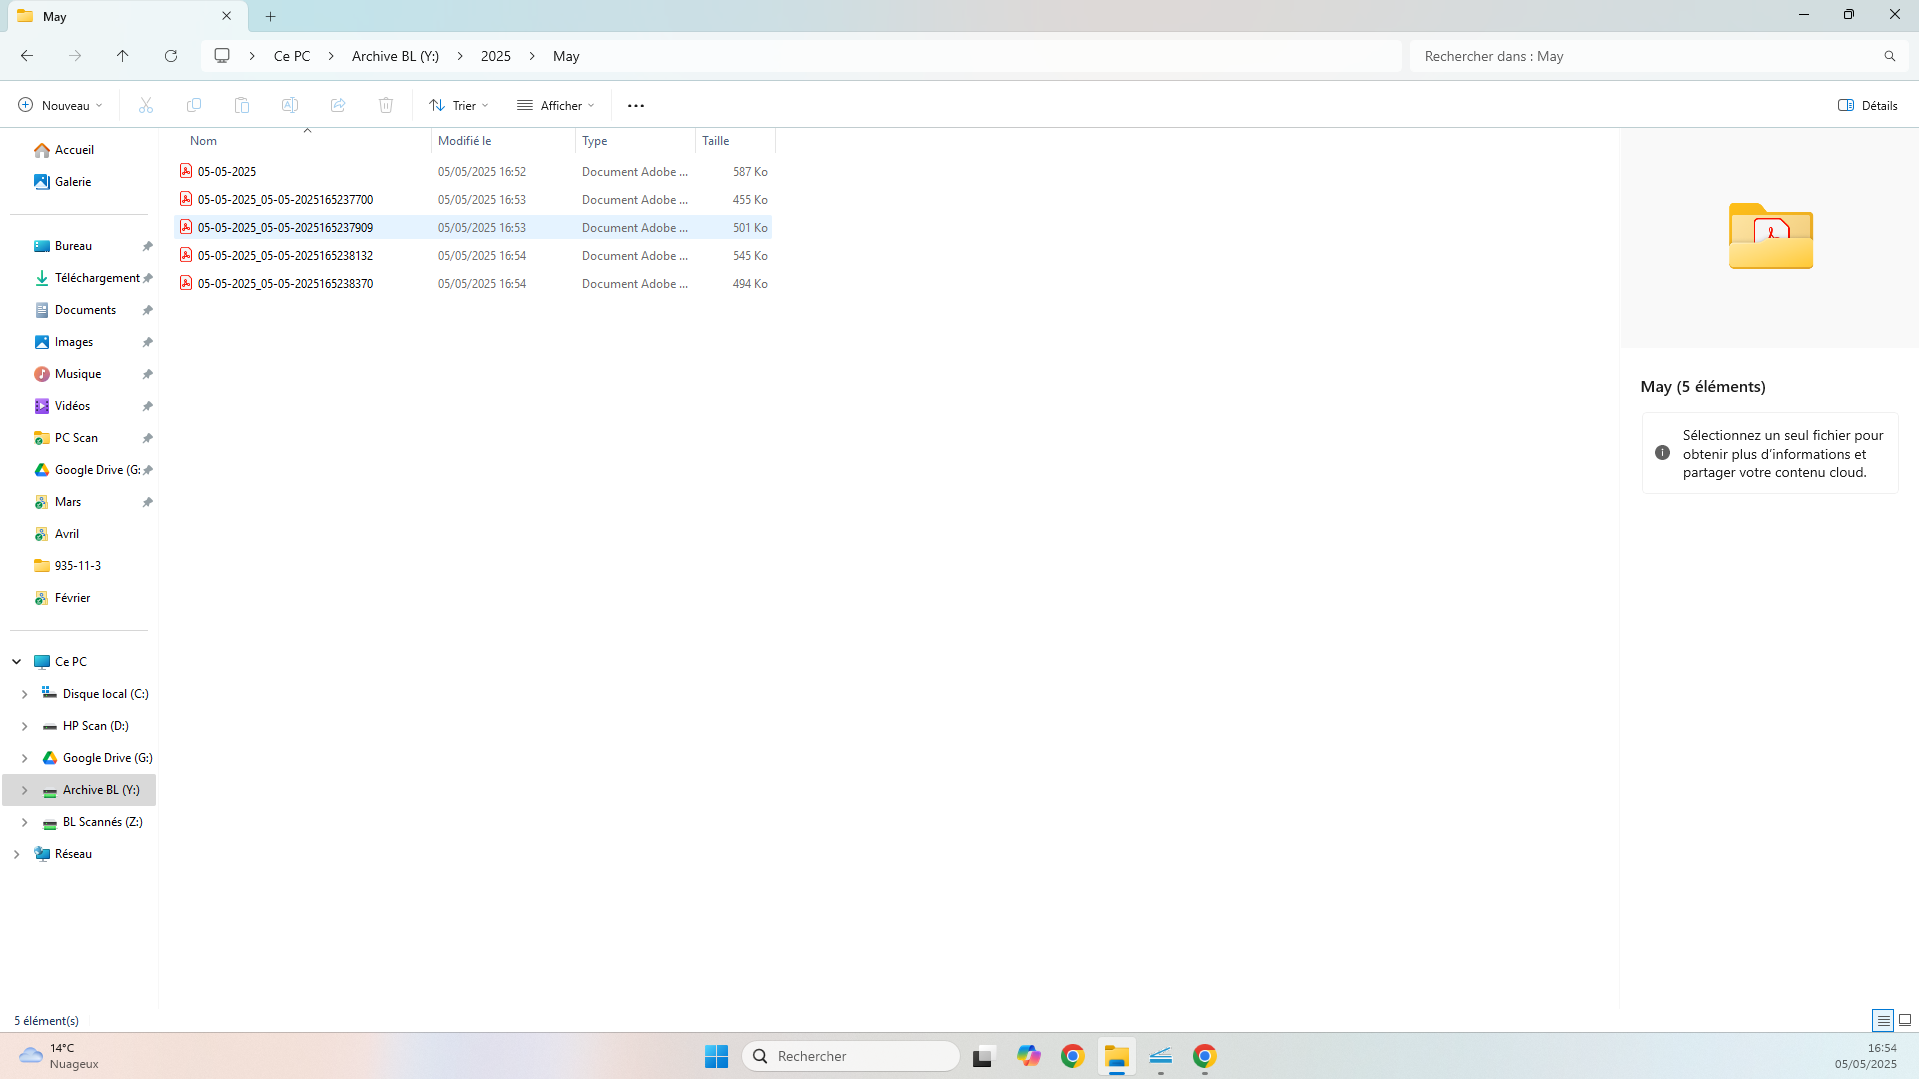Switch to details list view in status bar
This screenshot has height=1079, width=1919.
(x=1882, y=1020)
